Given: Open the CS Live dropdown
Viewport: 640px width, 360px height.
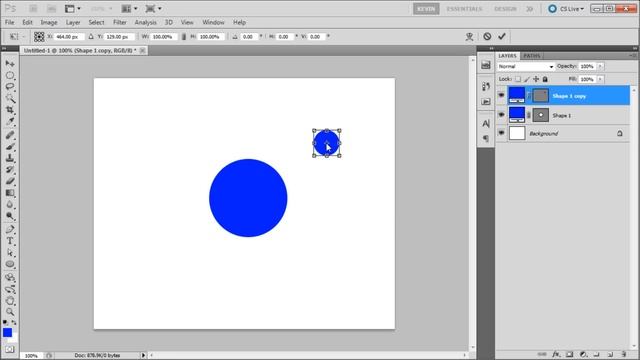Looking at the screenshot, I should tap(566, 9).
